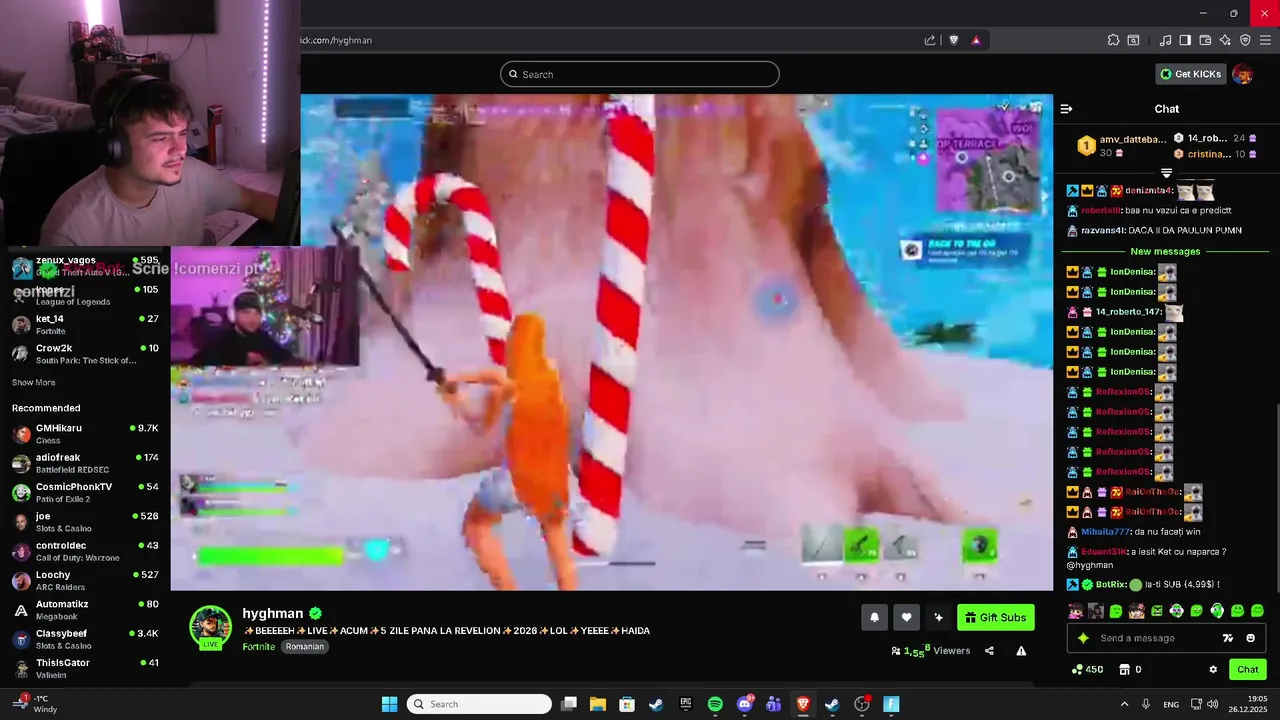Show hidden system tray icons
This screenshot has height=720, width=1280.
coord(1124,704)
